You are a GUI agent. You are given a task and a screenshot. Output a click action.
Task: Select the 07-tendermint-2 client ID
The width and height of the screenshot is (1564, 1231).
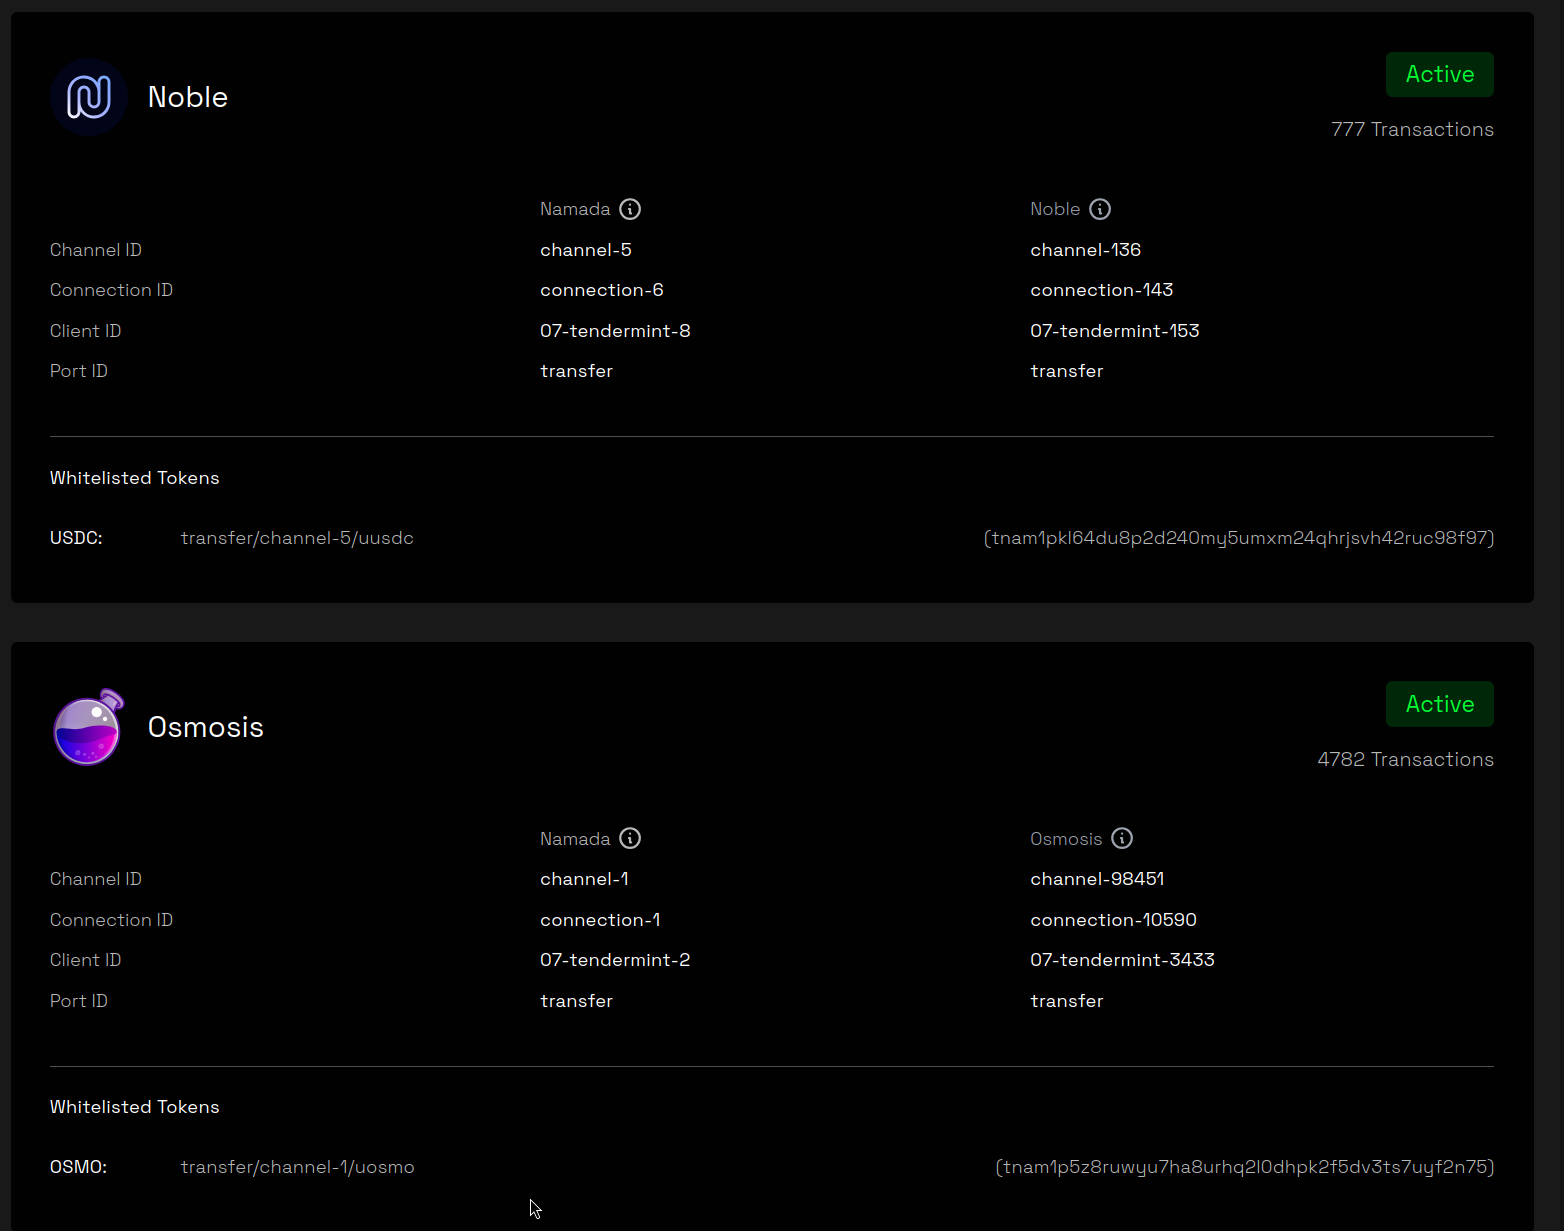(x=615, y=960)
